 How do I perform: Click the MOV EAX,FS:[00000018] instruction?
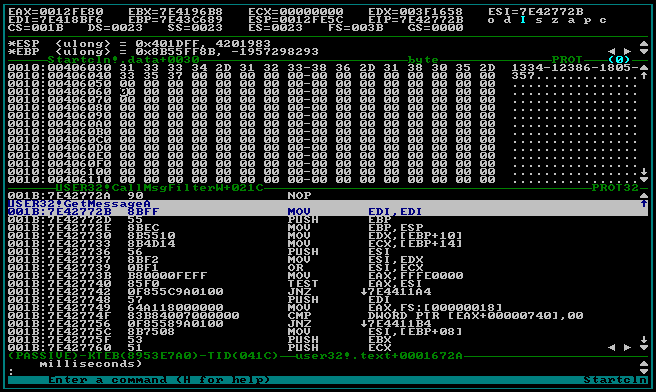256,307
